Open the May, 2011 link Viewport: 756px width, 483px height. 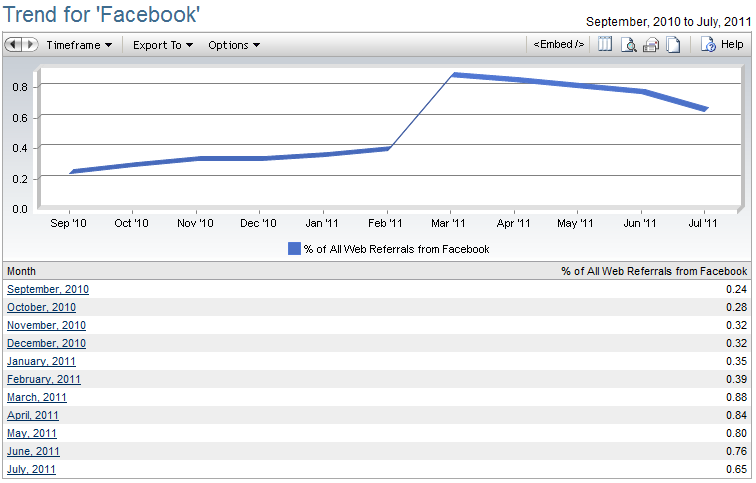pyautogui.click(x=32, y=433)
